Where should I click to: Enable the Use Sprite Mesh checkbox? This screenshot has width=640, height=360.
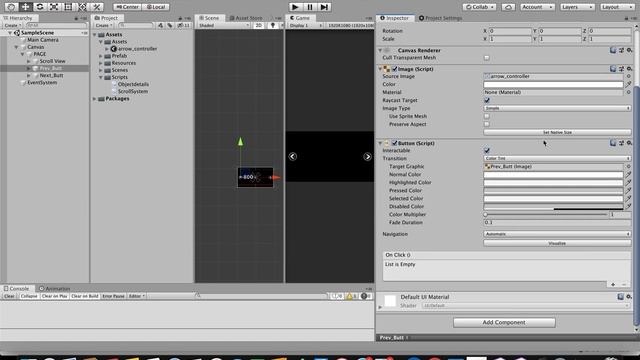pos(487,116)
